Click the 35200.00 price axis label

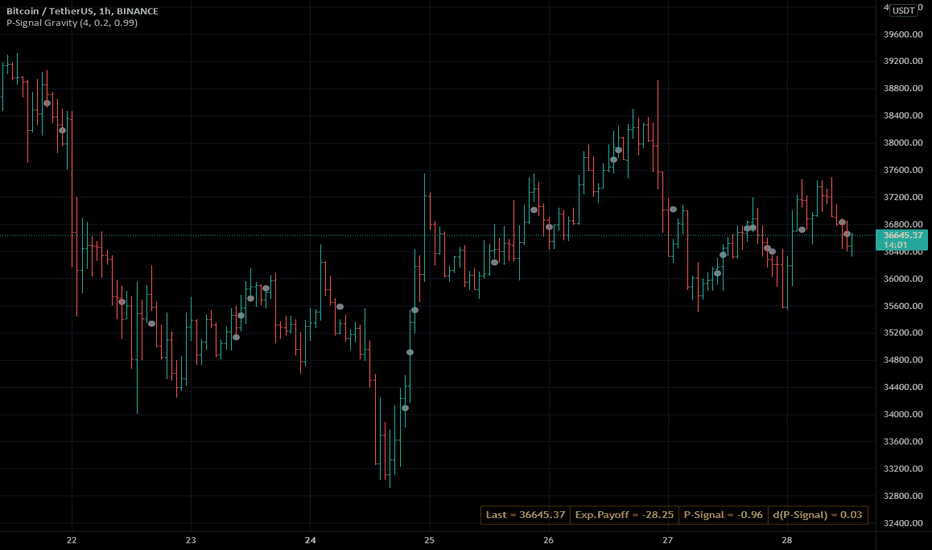coord(903,333)
